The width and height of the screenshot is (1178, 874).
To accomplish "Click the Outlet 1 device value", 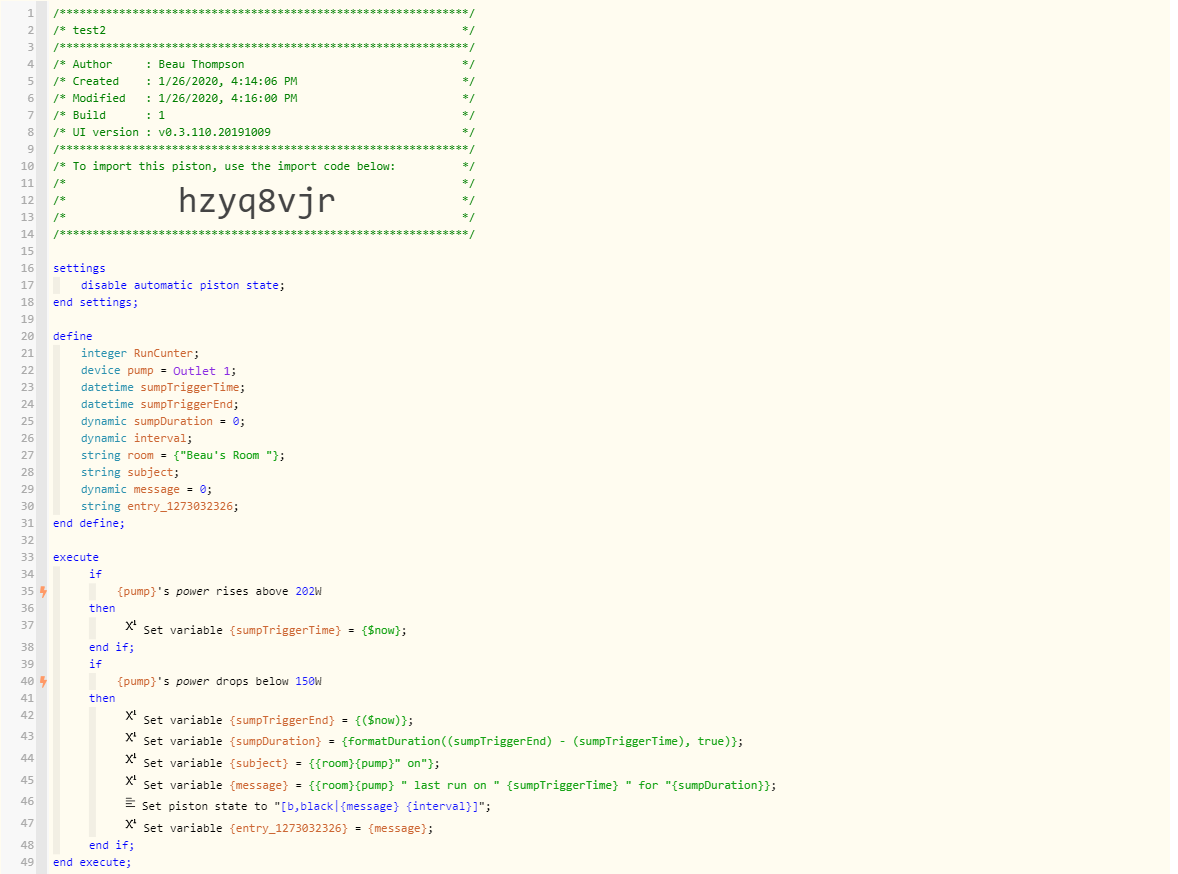I will pos(201,370).
